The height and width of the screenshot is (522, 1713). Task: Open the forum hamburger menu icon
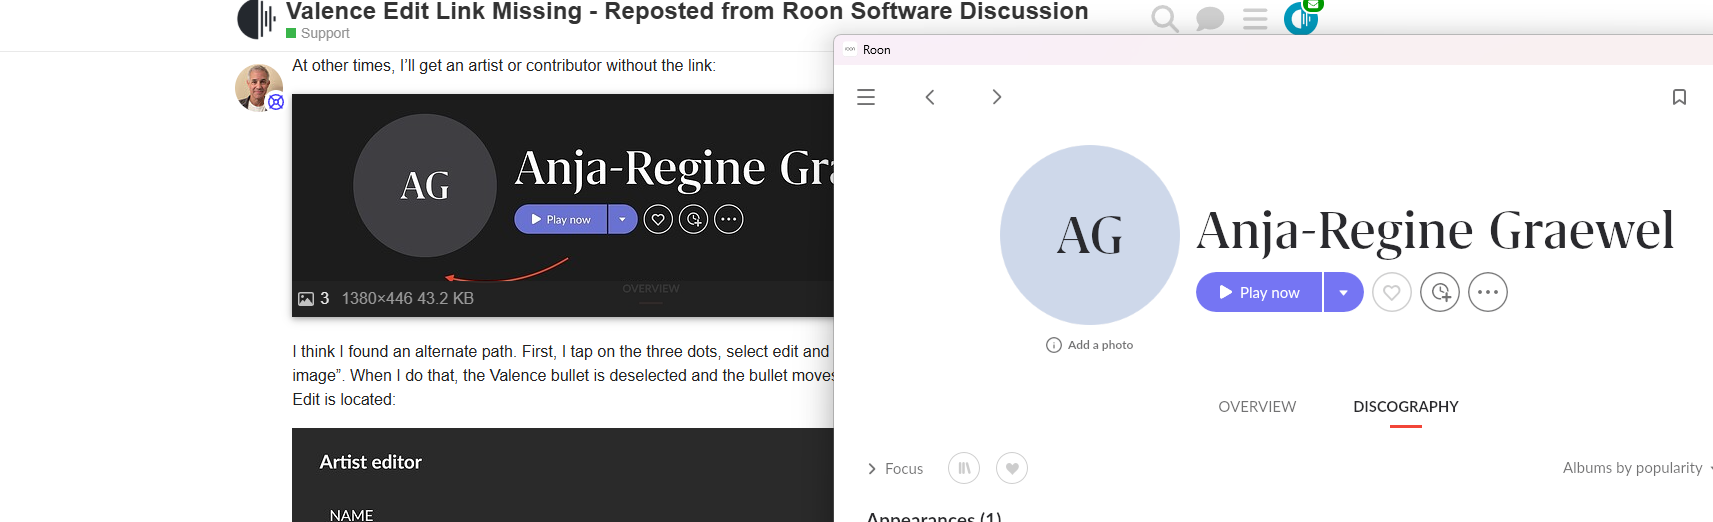[x=1255, y=19]
